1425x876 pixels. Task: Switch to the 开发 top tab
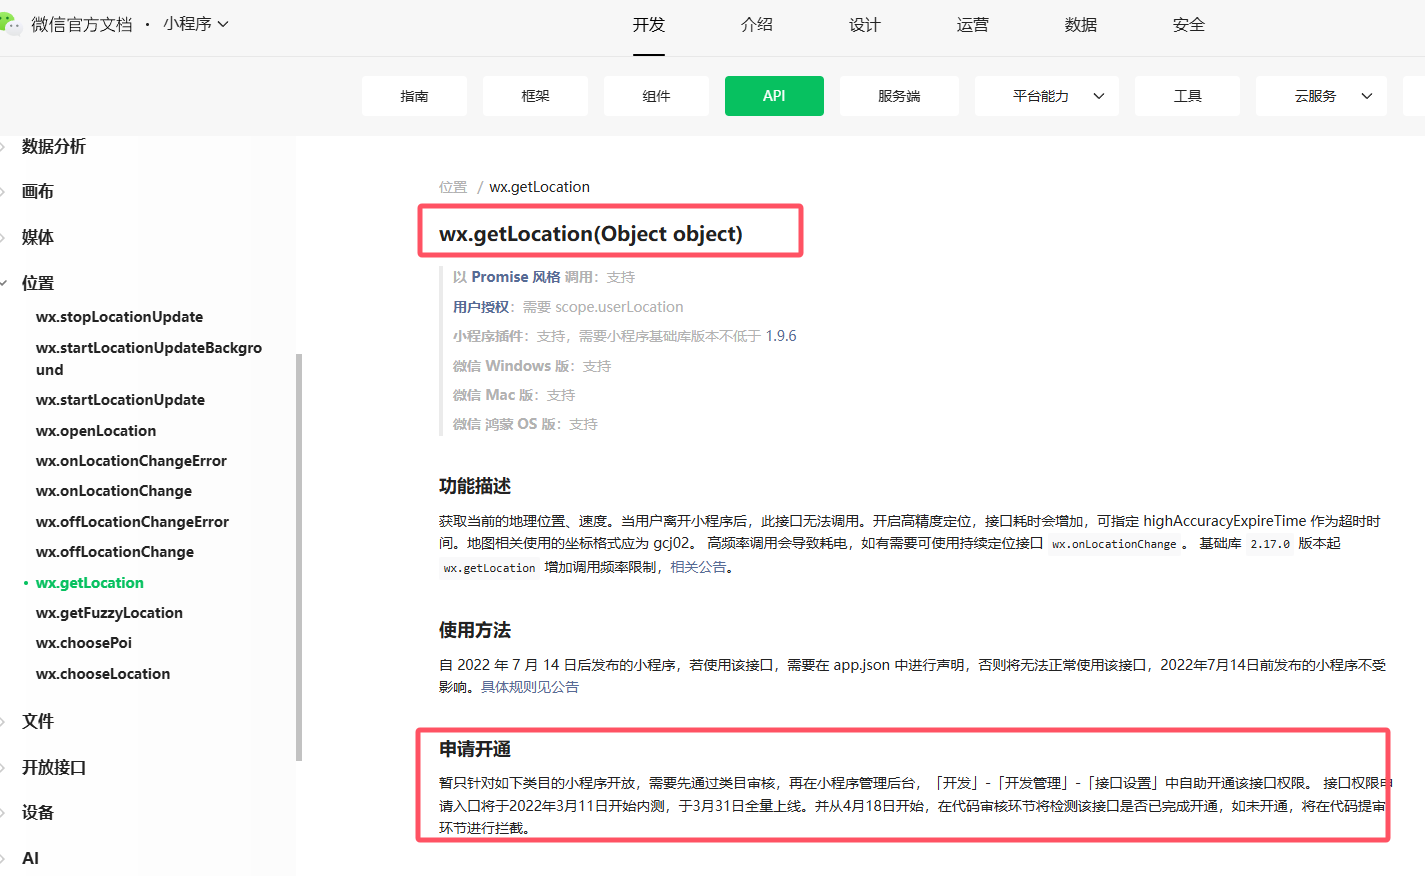point(649,25)
